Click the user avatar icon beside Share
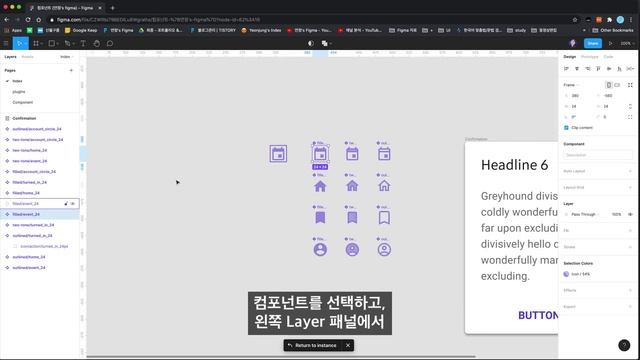 pyautogui.click(x=572, y=43)
